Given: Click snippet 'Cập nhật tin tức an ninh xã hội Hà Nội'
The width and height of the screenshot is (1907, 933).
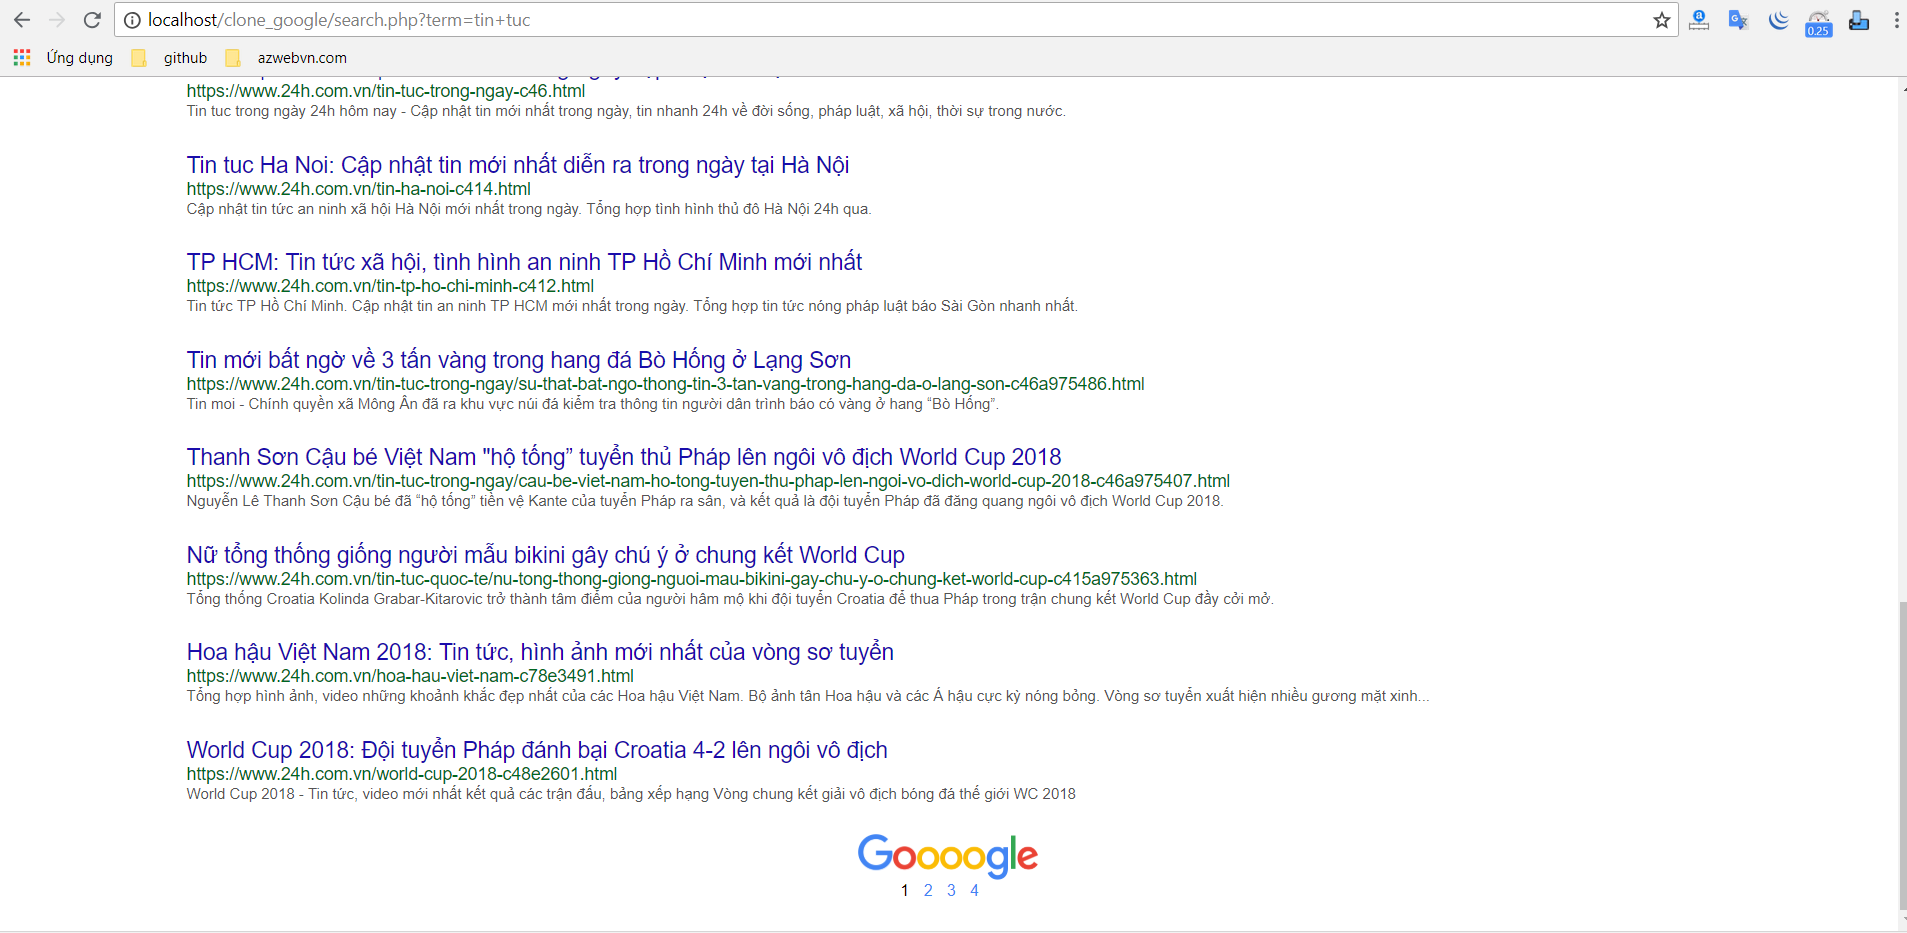Looking at the screenshot, I should click(x=529, y=209).
